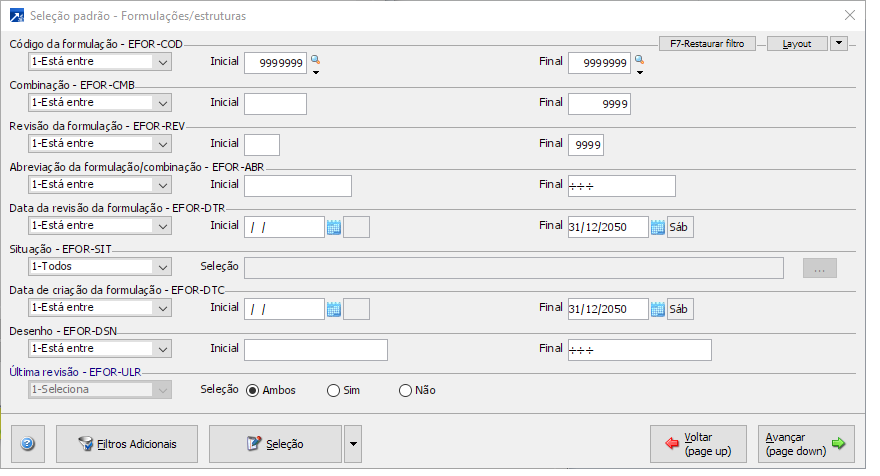Expand the arrow next to Seleção button
880x476 pixels.
coord(352,444)
